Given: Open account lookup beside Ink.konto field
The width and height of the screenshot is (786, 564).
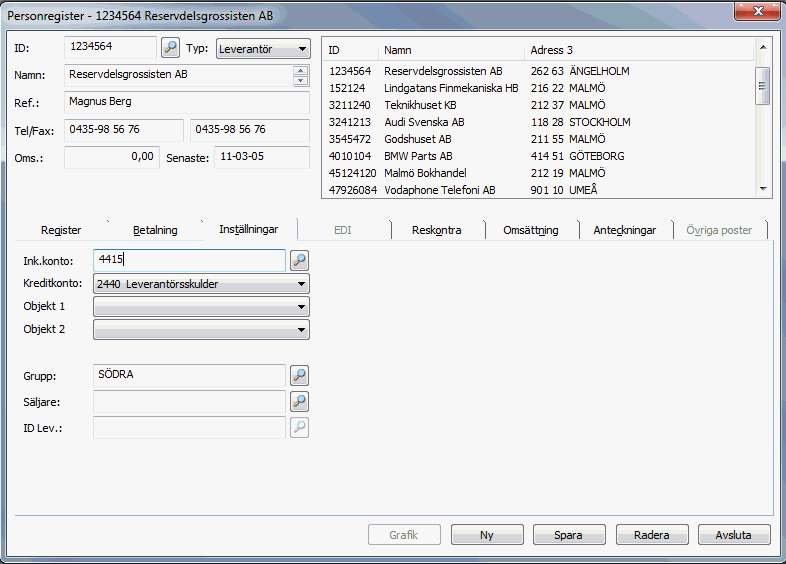Looking at the screenshot, I should coord(299,260).
